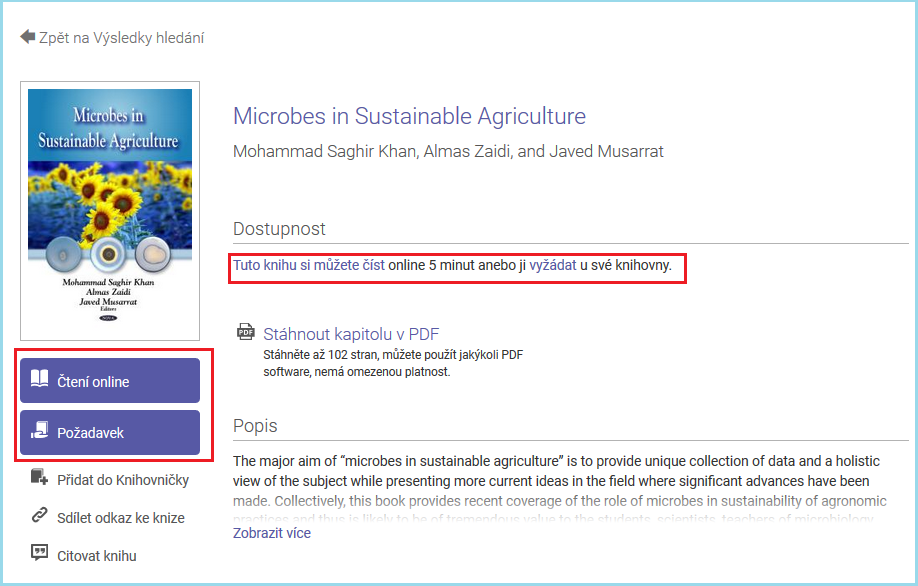Click the add to bookshelf icon
Image resolution: width=918 pixels, height=586 pixels.
(x=40, y=479)
